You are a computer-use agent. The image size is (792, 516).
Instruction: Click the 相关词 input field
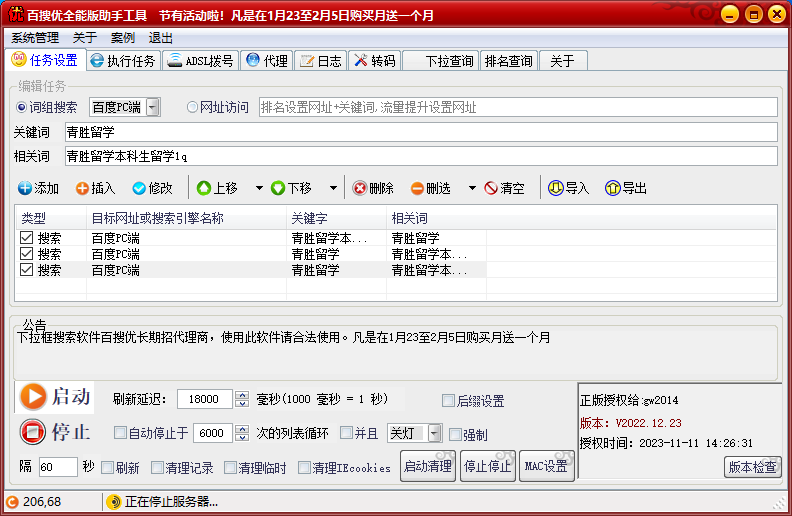[x=421, y=157]
